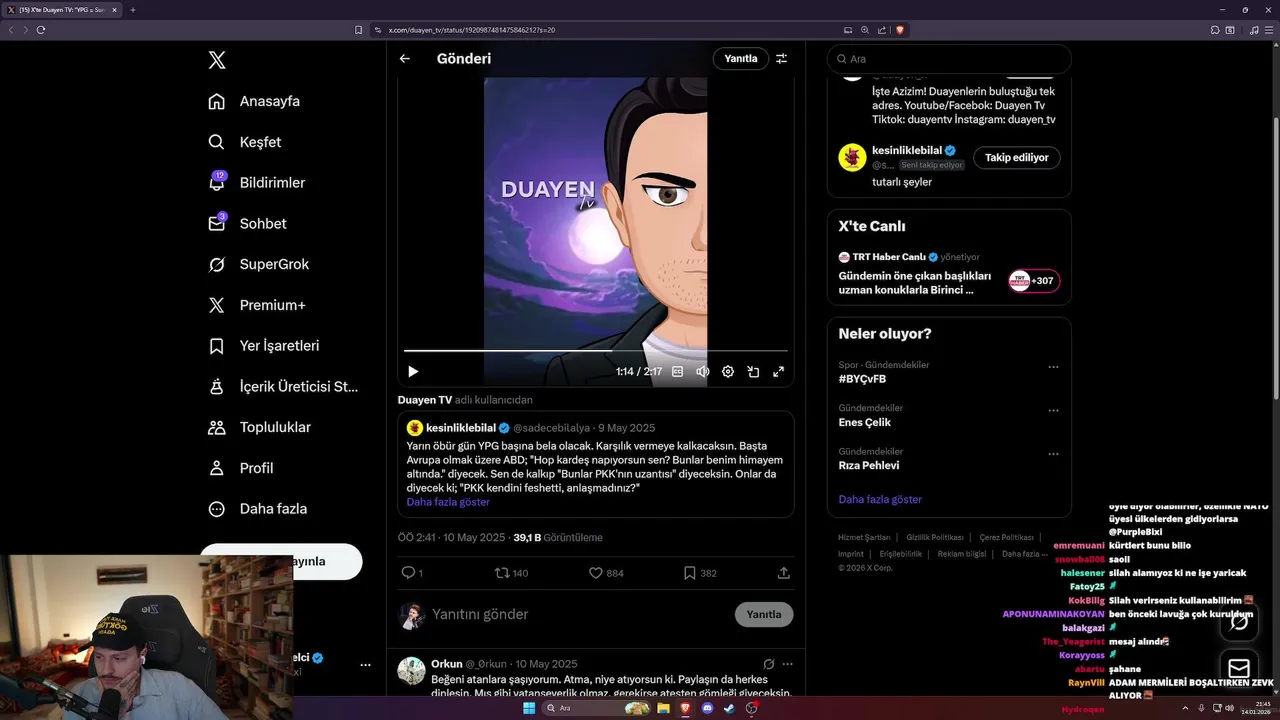This screenshot has height=720, width=1280.
Task: Open footer Daha fazla menu
Action: [1024, 554]
